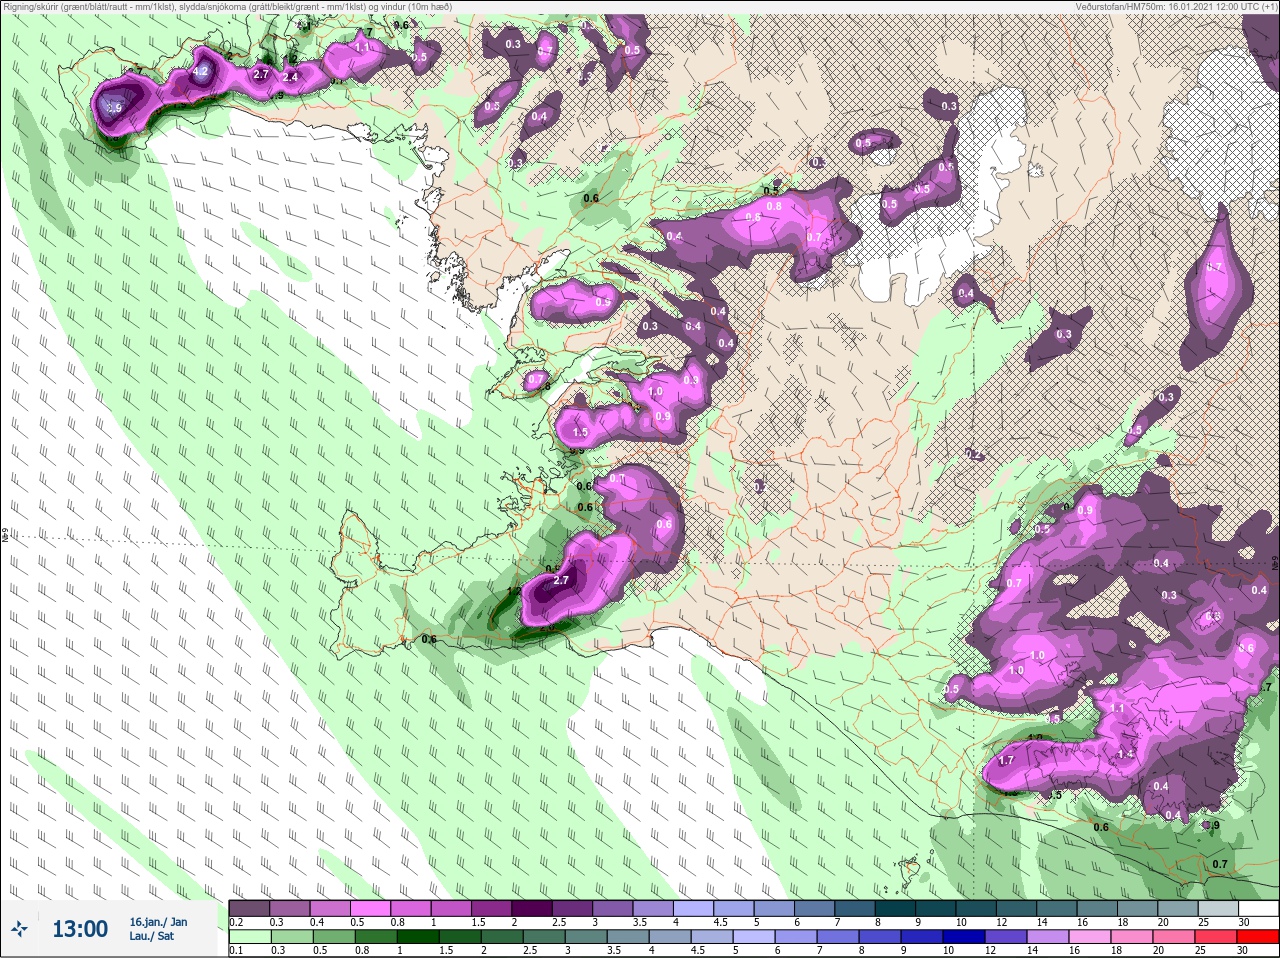Click the 13:00 forecast time
This screenshot has height=958, width=1280.
tap(80, 929)
